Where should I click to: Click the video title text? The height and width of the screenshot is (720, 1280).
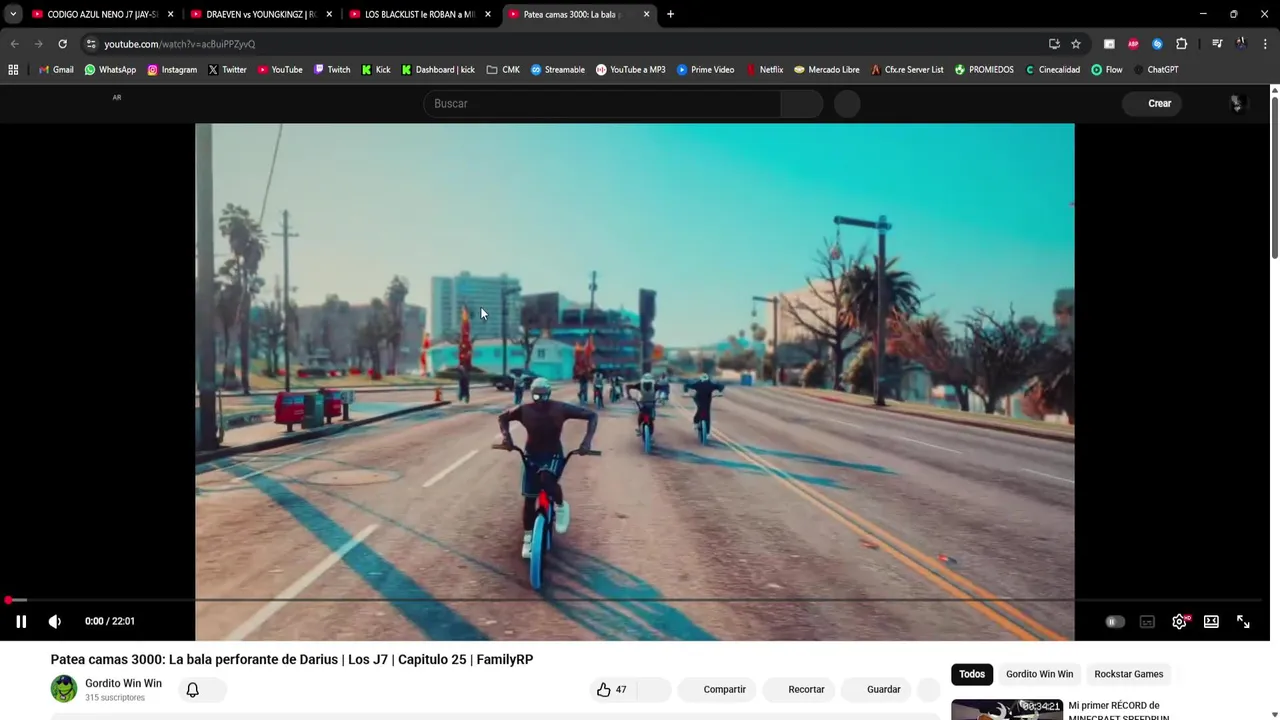tap(292, 659)
